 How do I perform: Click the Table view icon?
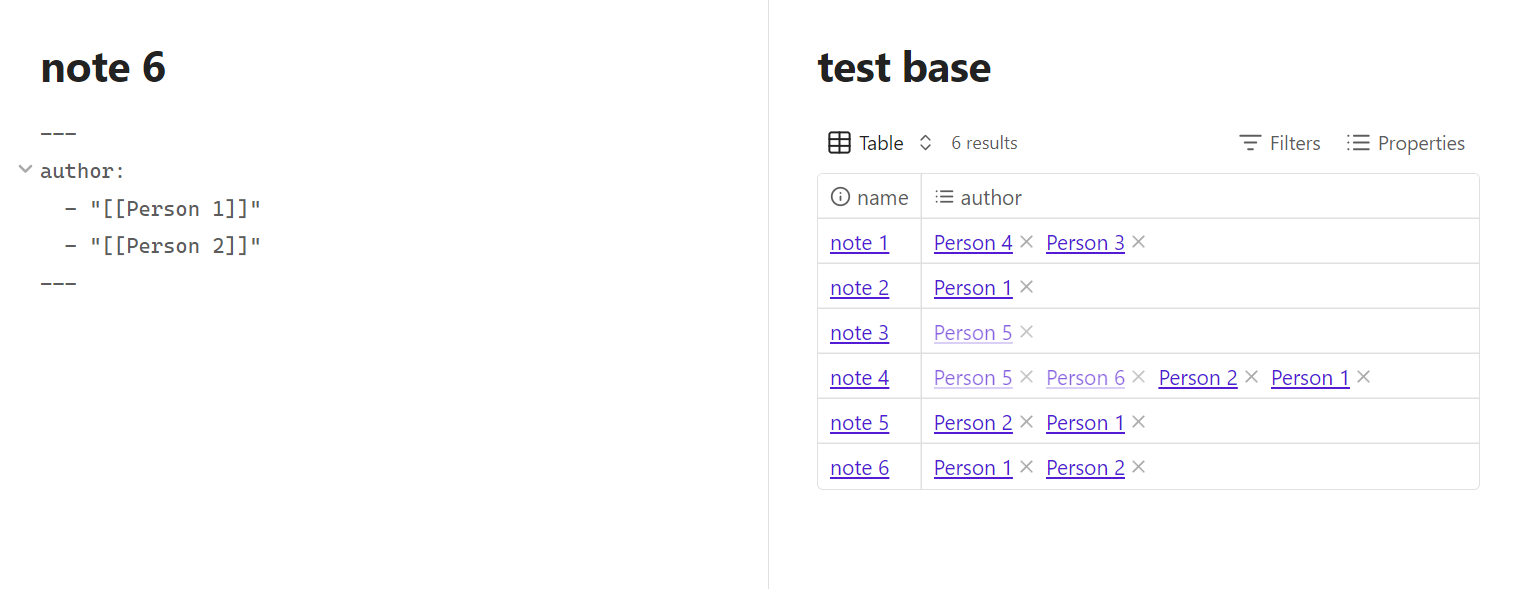[x=840, y=143]
